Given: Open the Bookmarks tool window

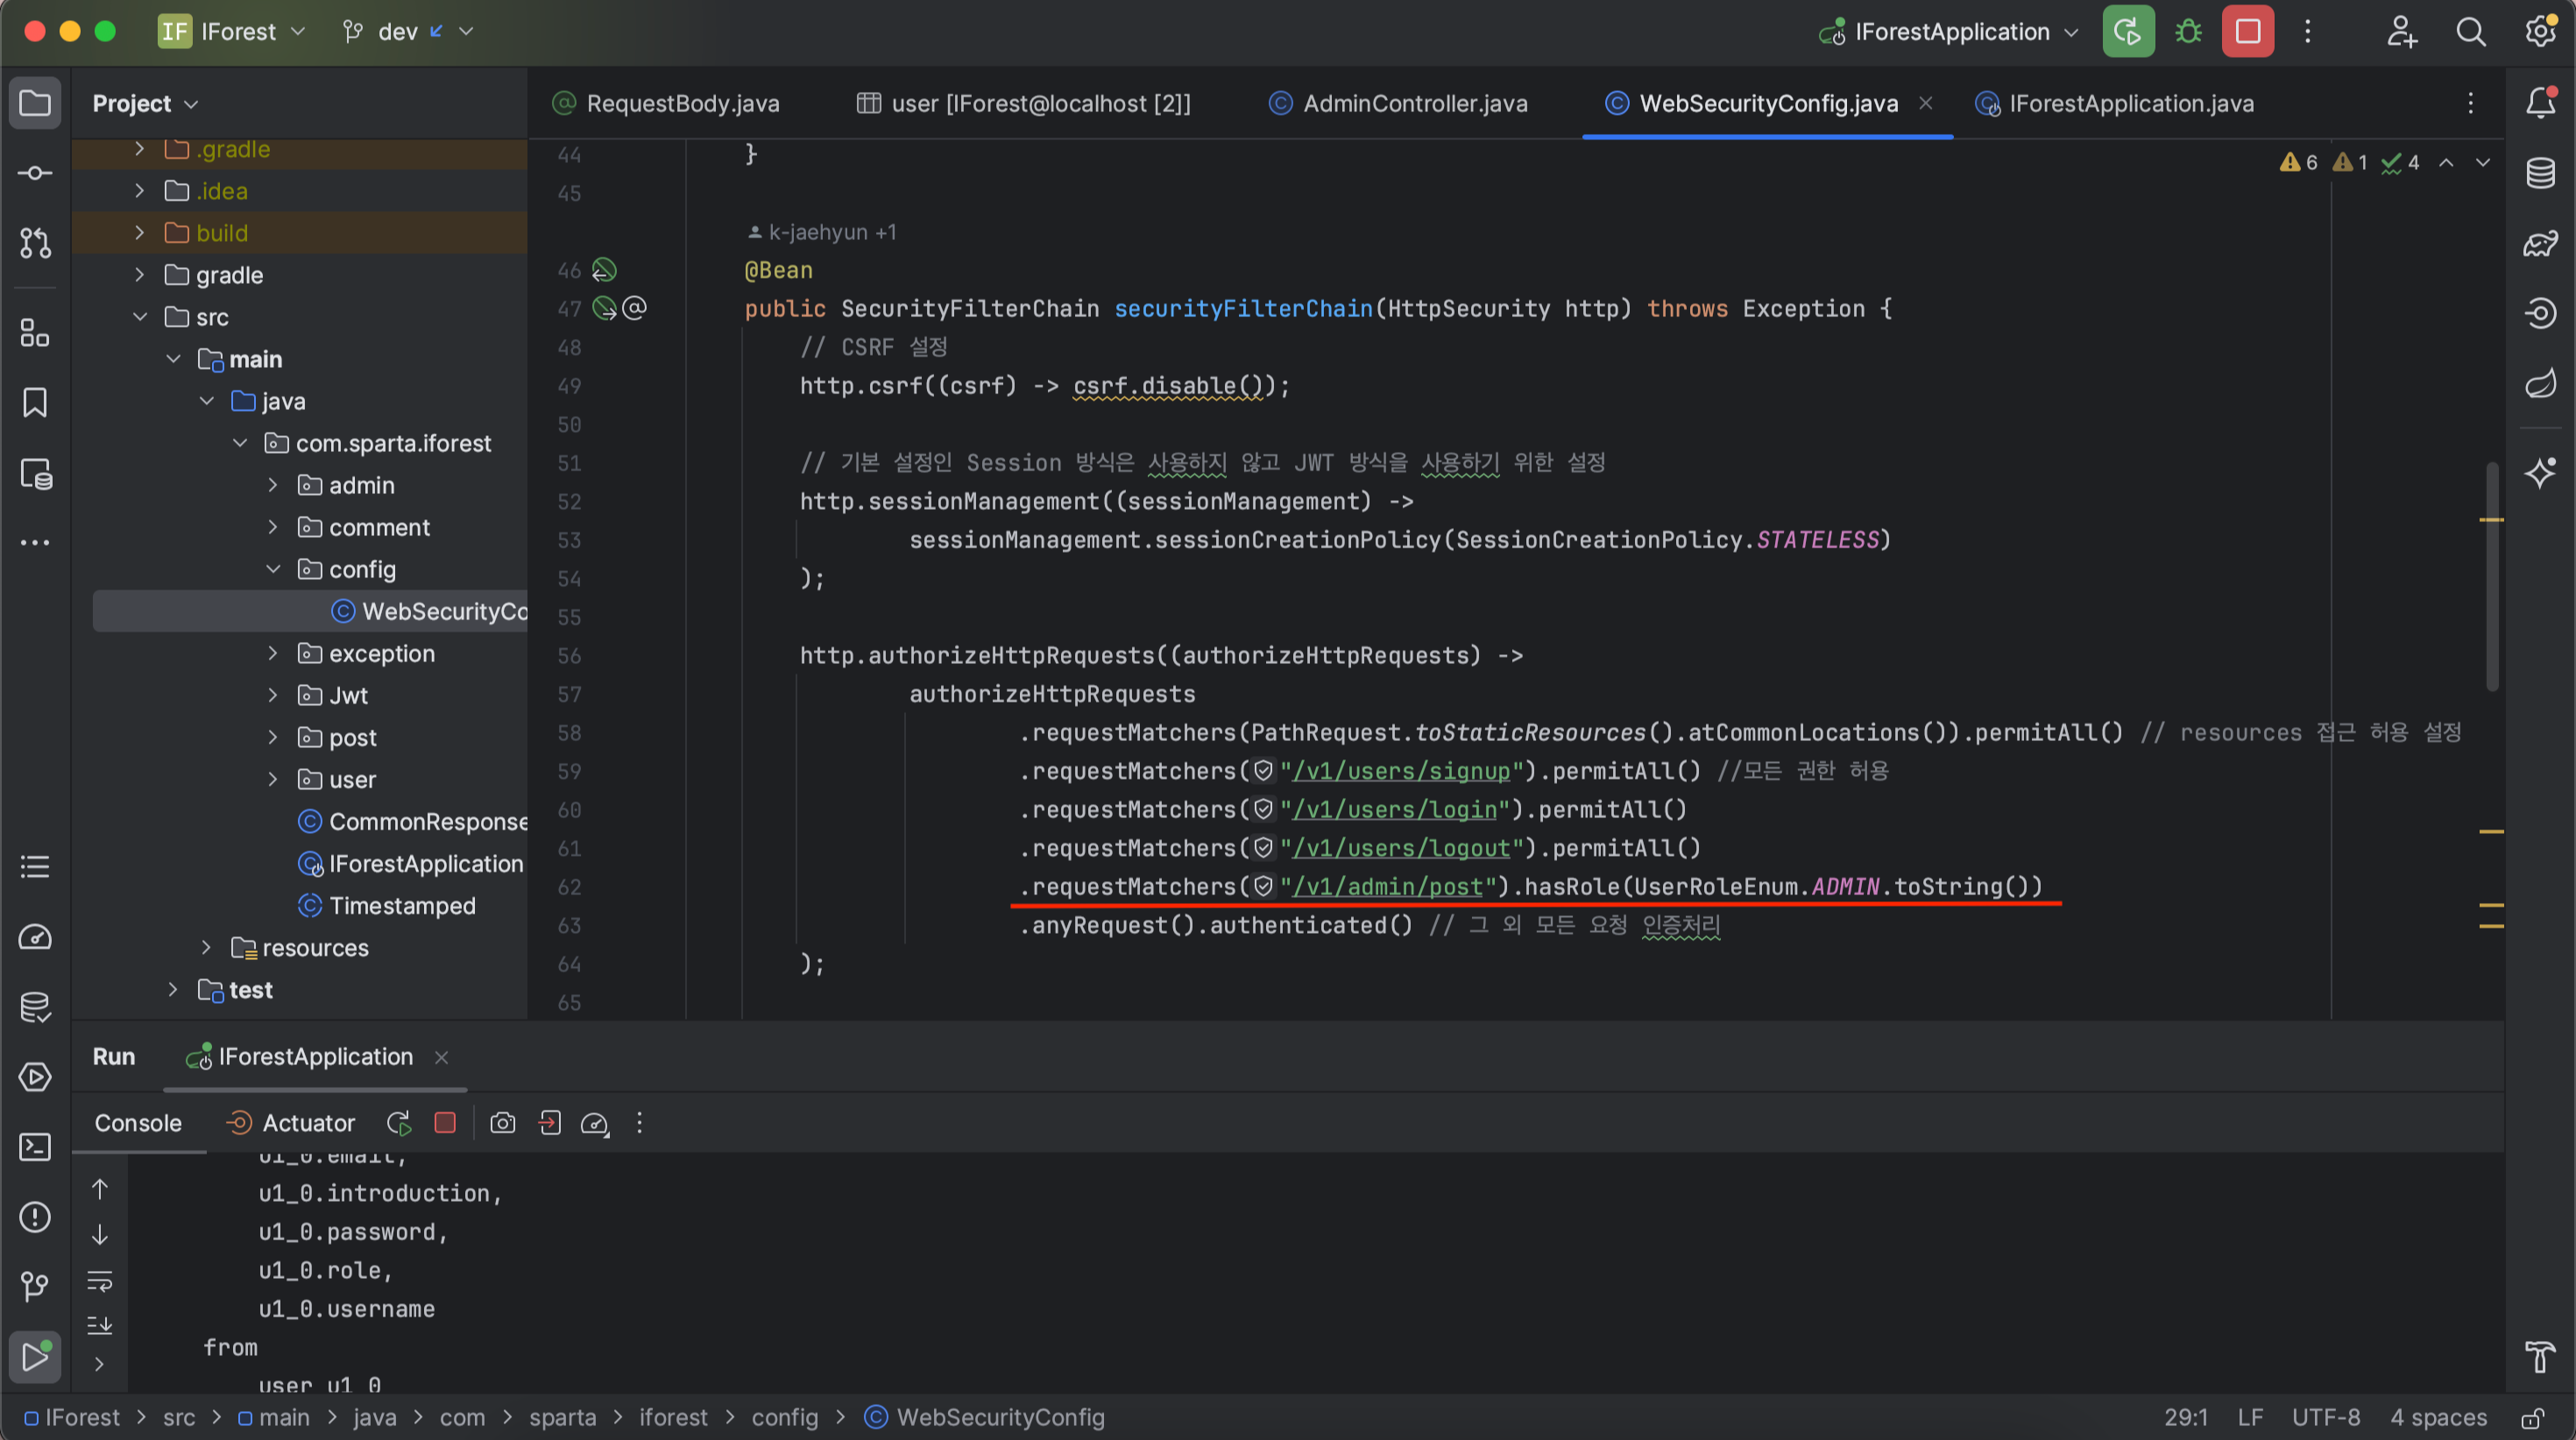Looking at the screenshot, I should [35, 402].
